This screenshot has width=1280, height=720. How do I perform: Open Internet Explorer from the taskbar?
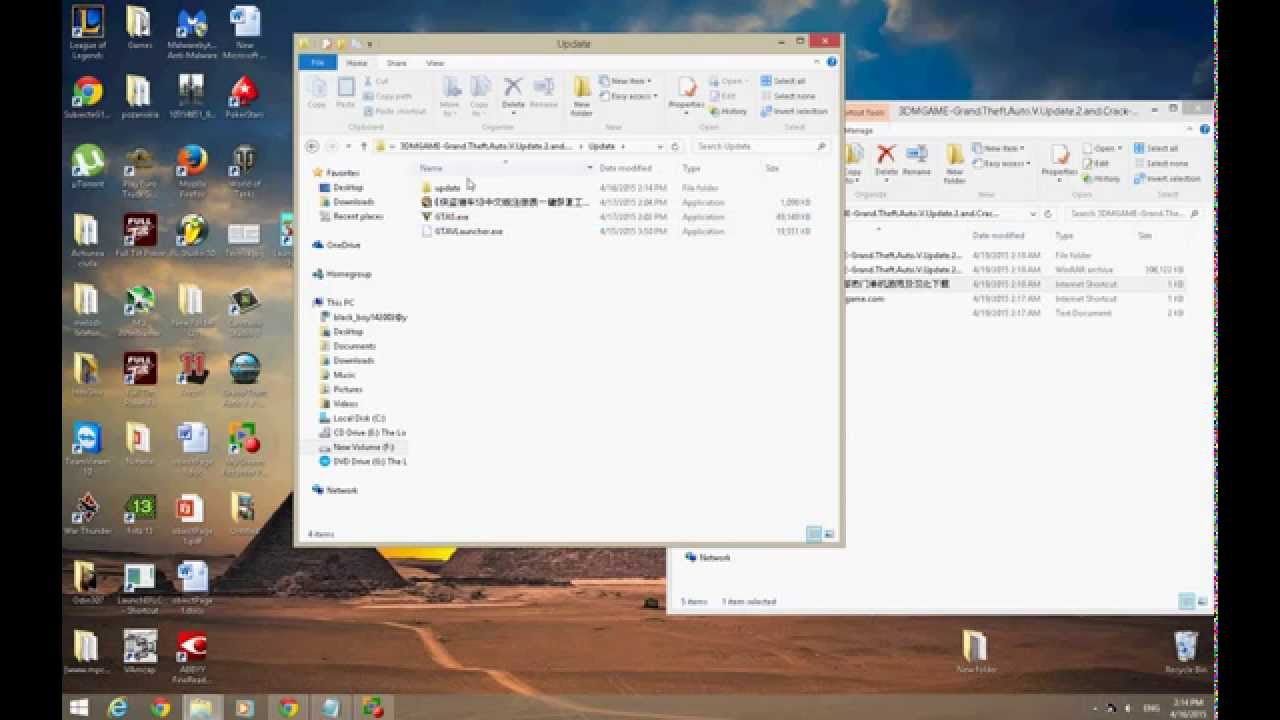(x=118, y=707)
